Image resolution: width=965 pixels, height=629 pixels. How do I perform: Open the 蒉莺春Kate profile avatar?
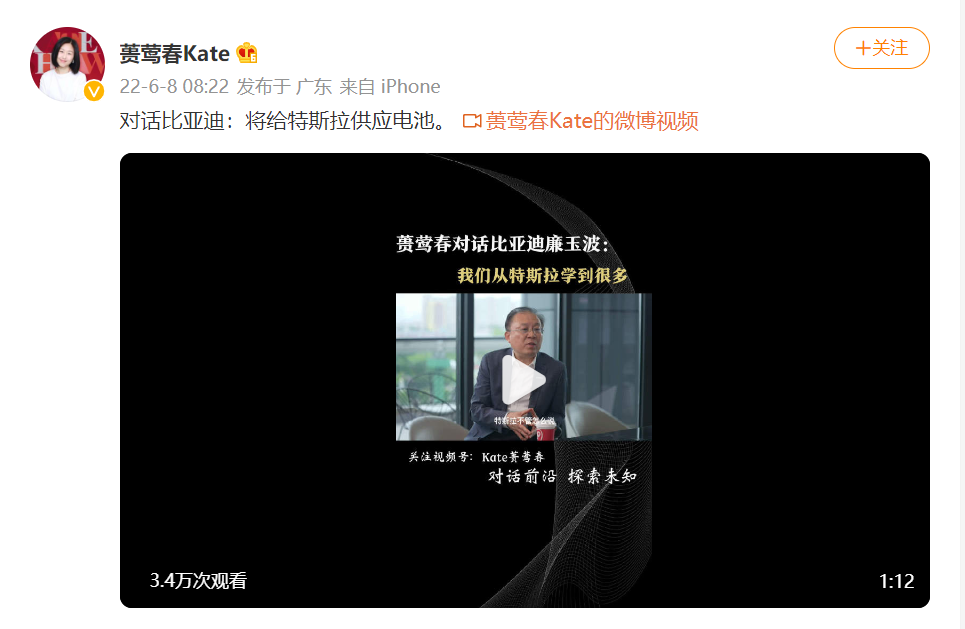(x=67, y=64)
